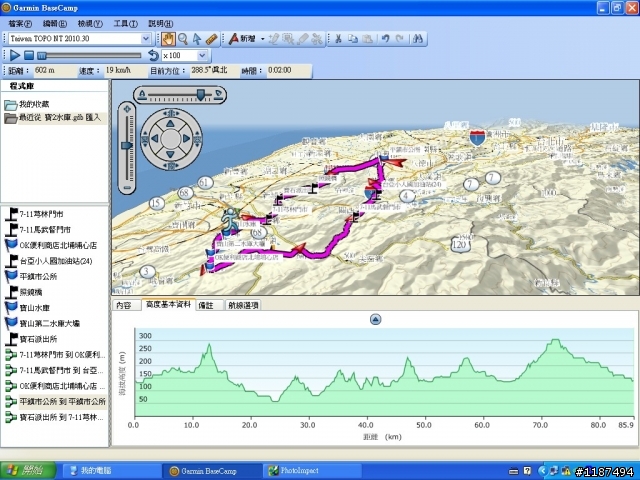Stop route playback
The width and height of the screenshot is (640, 480).
tap(29, 55)
